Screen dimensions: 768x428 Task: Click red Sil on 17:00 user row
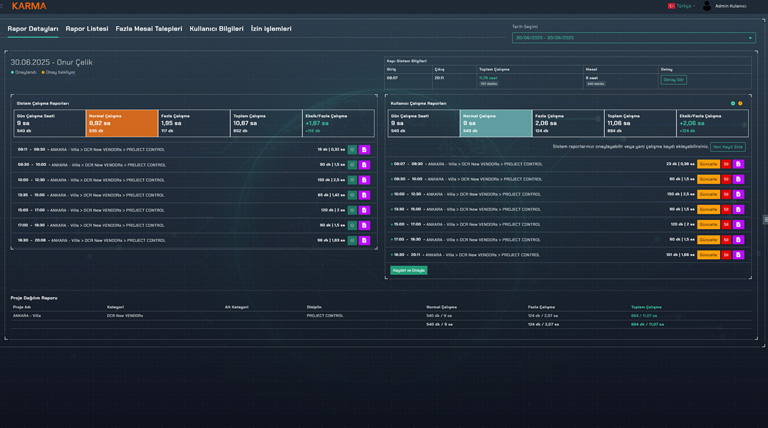point(726,240)
